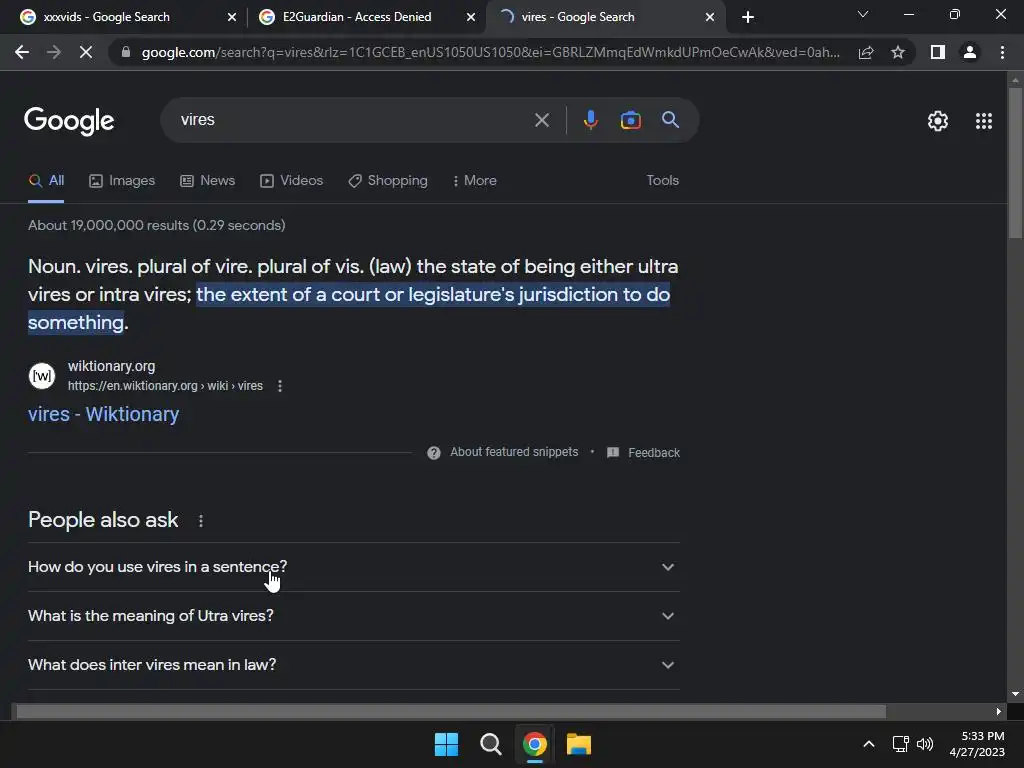
Task: Open People also ask options menu
Action: coord(201,520)
